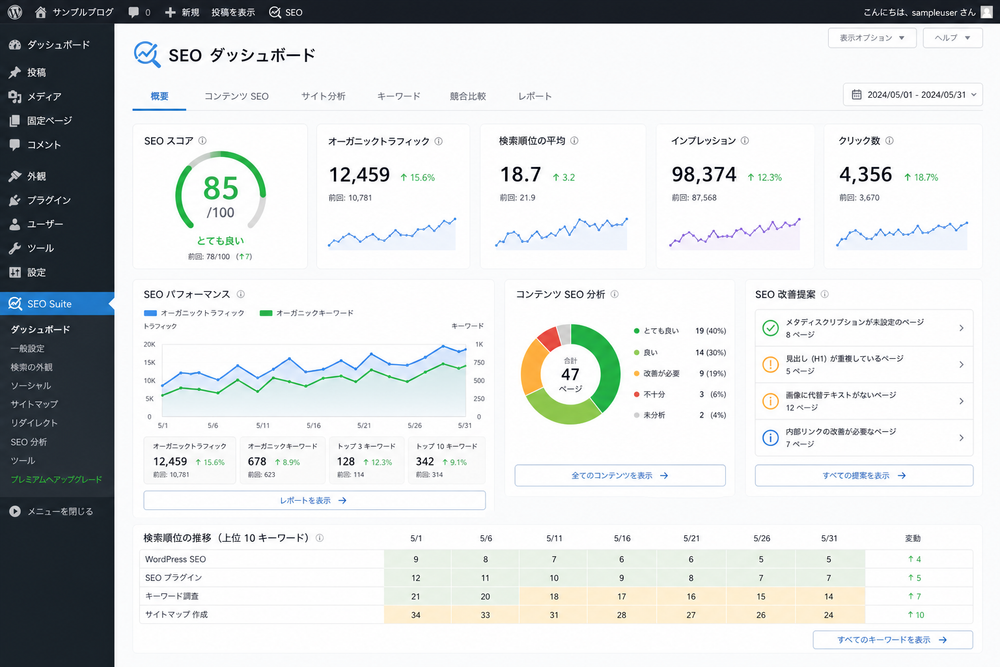Open the date range chevron 2024/05/01 - 2024/05/31
Image resolution: width=1000 pixels, height=667 pixels.
[974, 94]
